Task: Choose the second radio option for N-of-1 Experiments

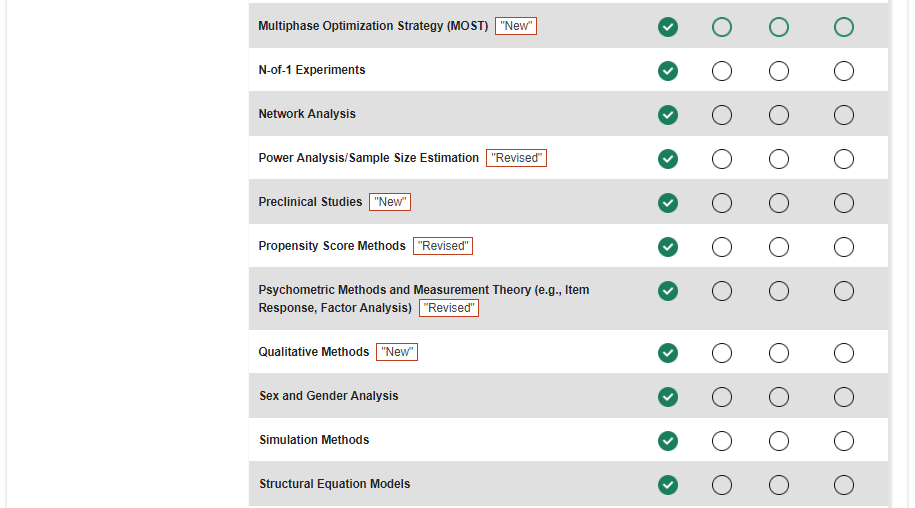Action: (x=722, y=71)
